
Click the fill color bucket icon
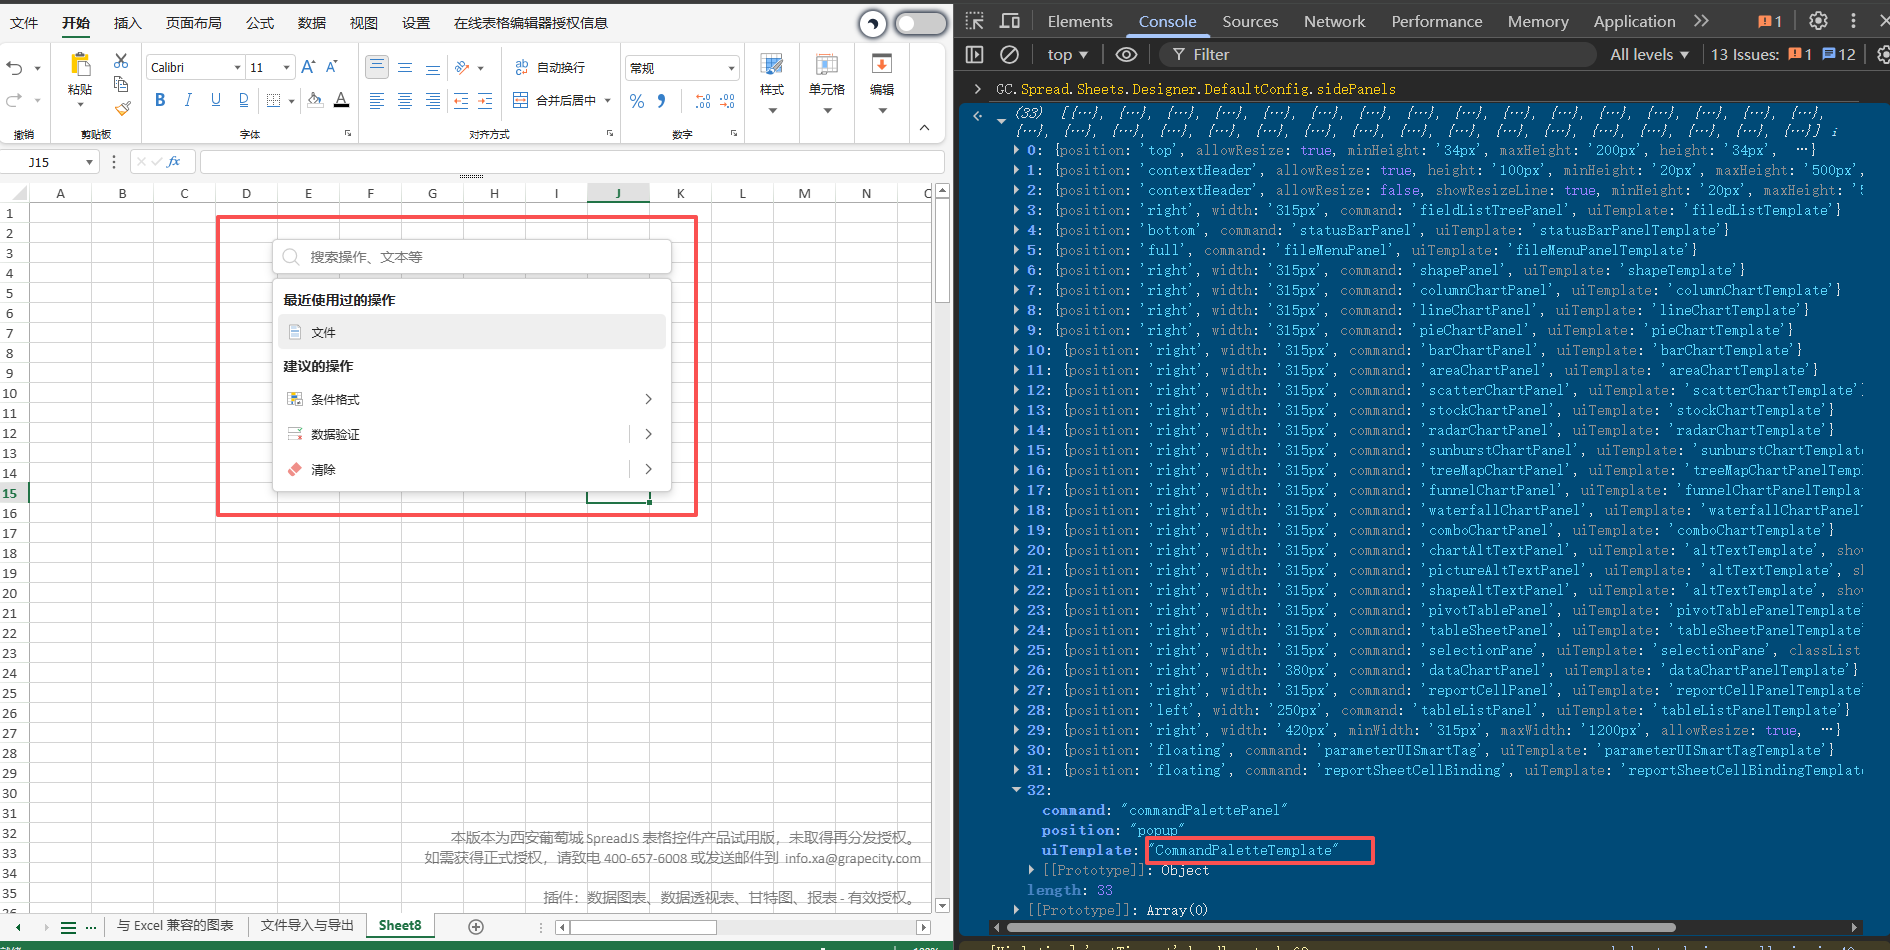[315, 100]
